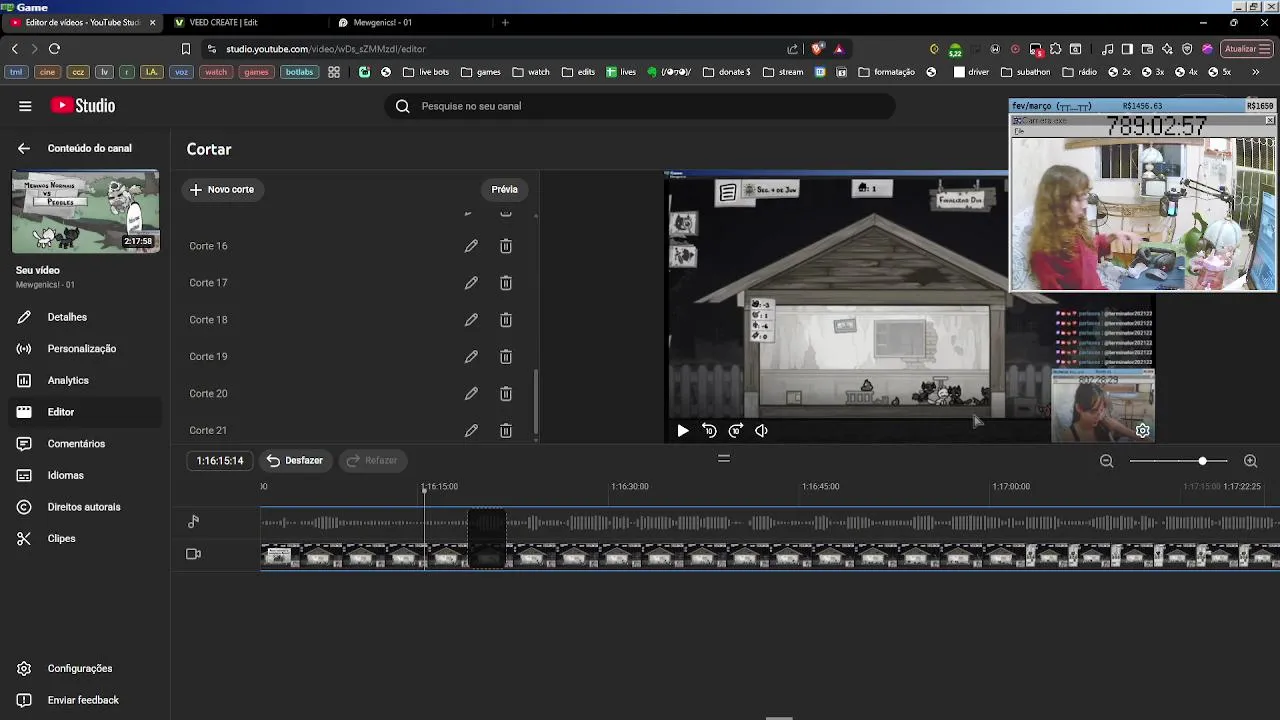Expand the 'live bots' bookmark folder

(426, 72)
